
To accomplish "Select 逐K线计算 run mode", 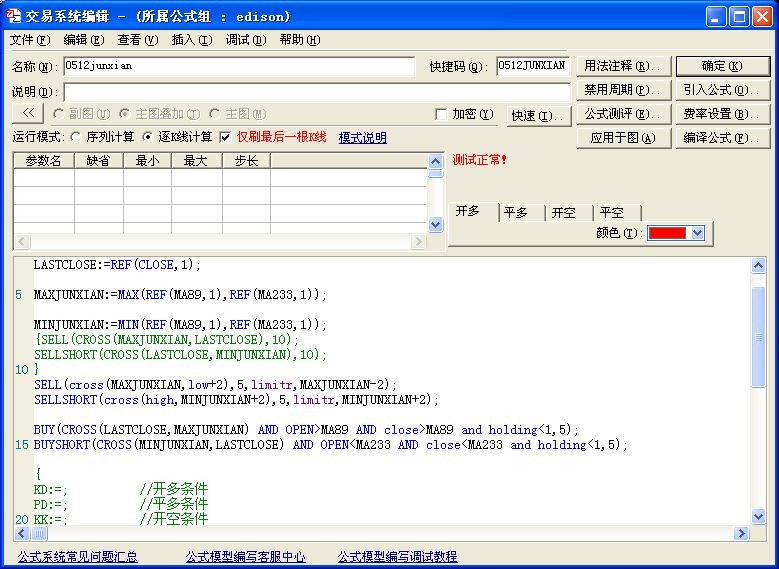I will pos(148,137).
